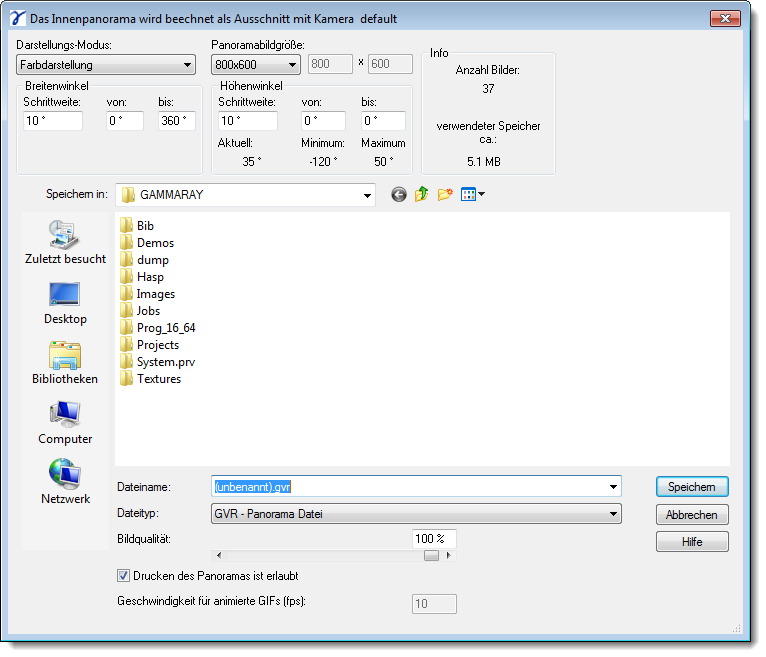Open Zuletzt besucht in sidebar

[x=65, y=243]
